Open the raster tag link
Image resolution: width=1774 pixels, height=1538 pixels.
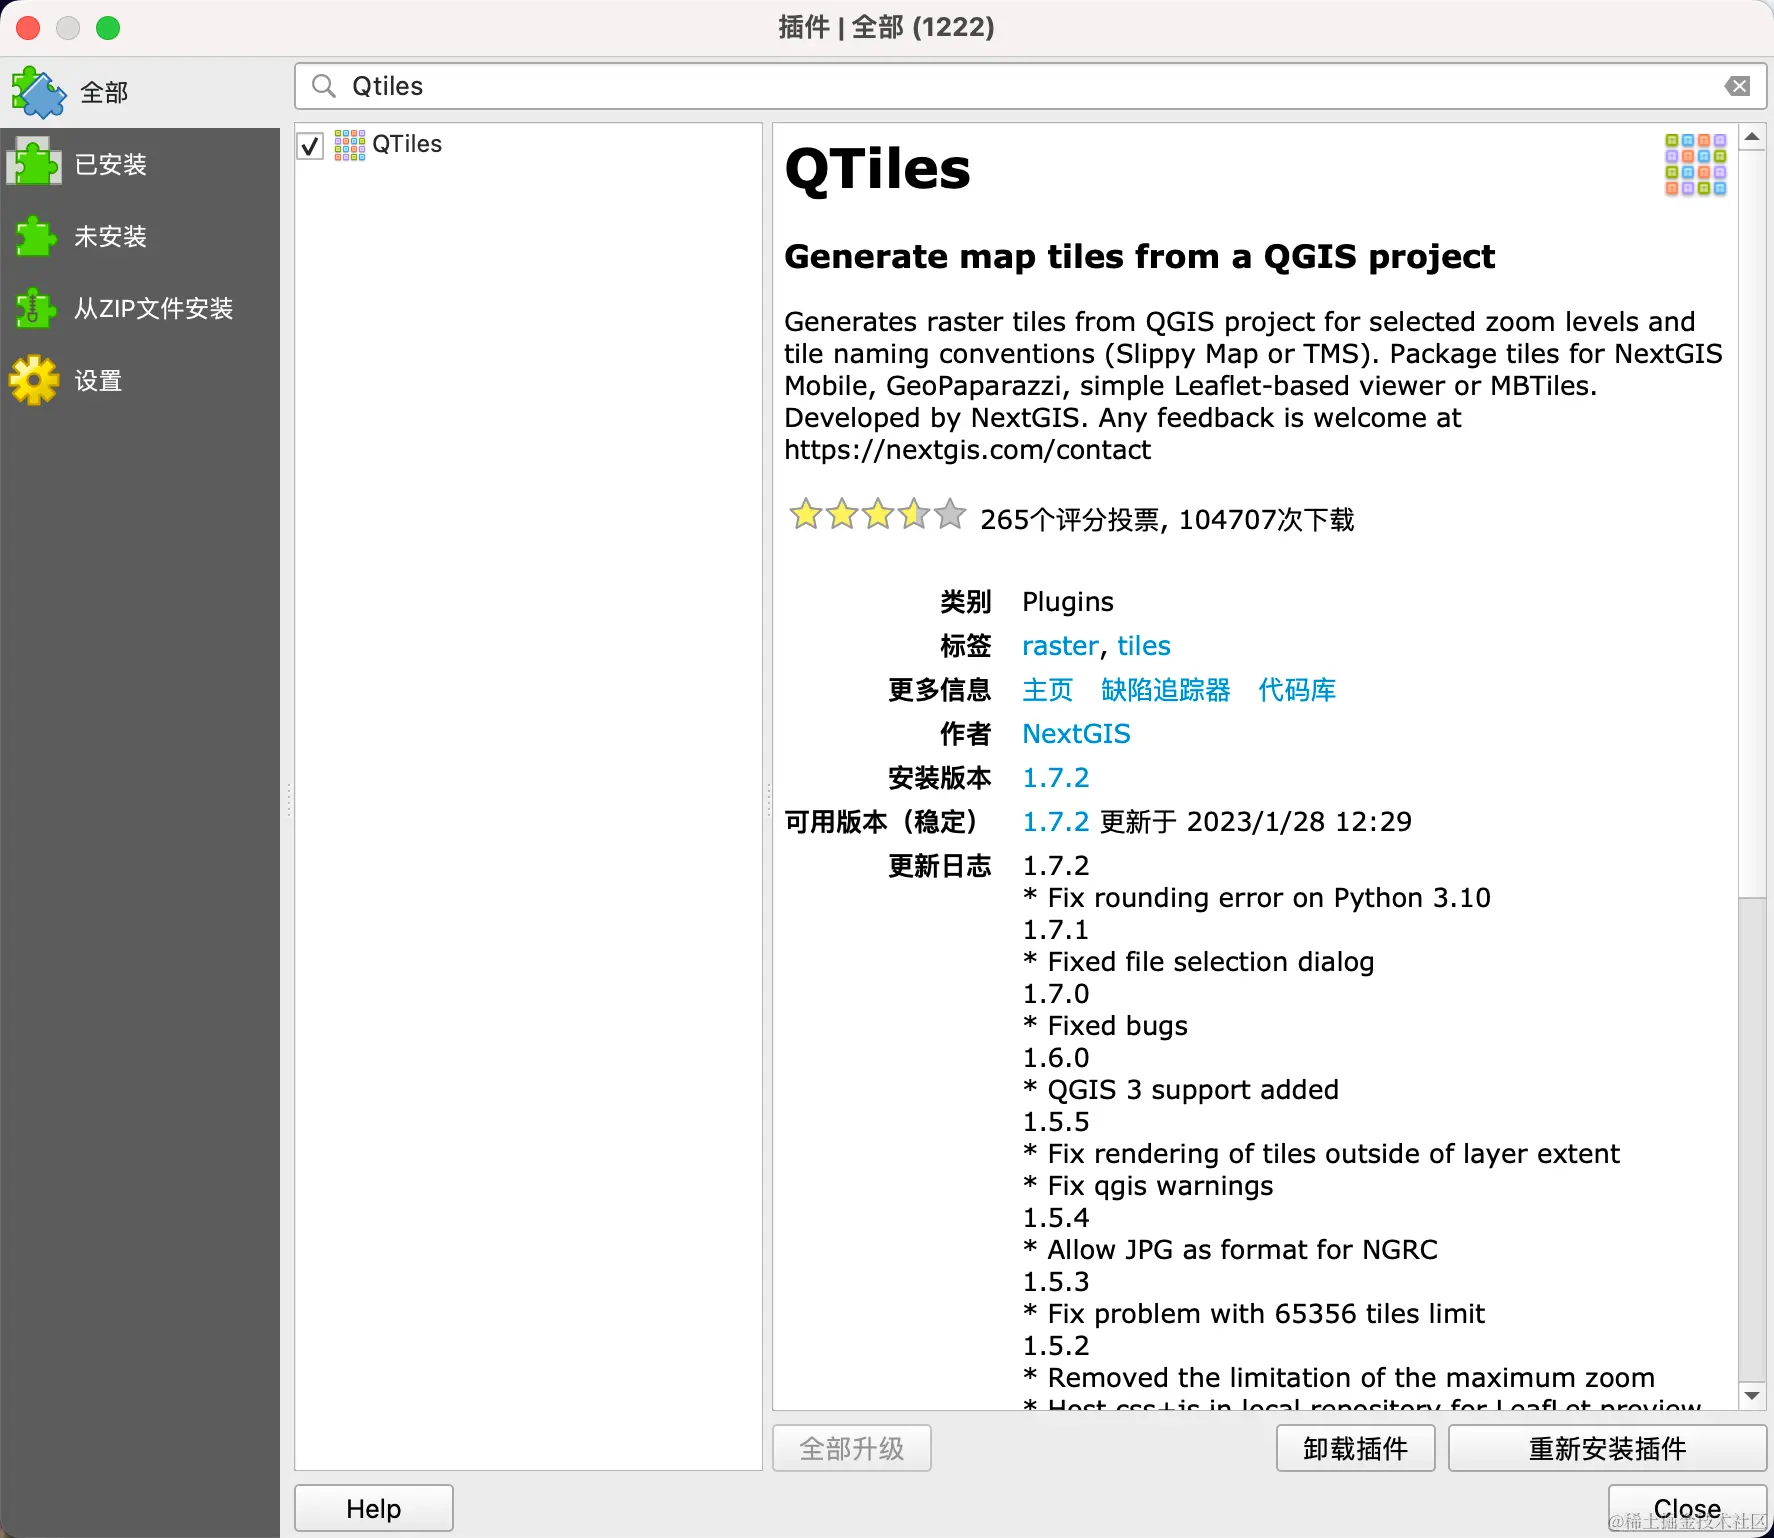tap(1060, 646)
